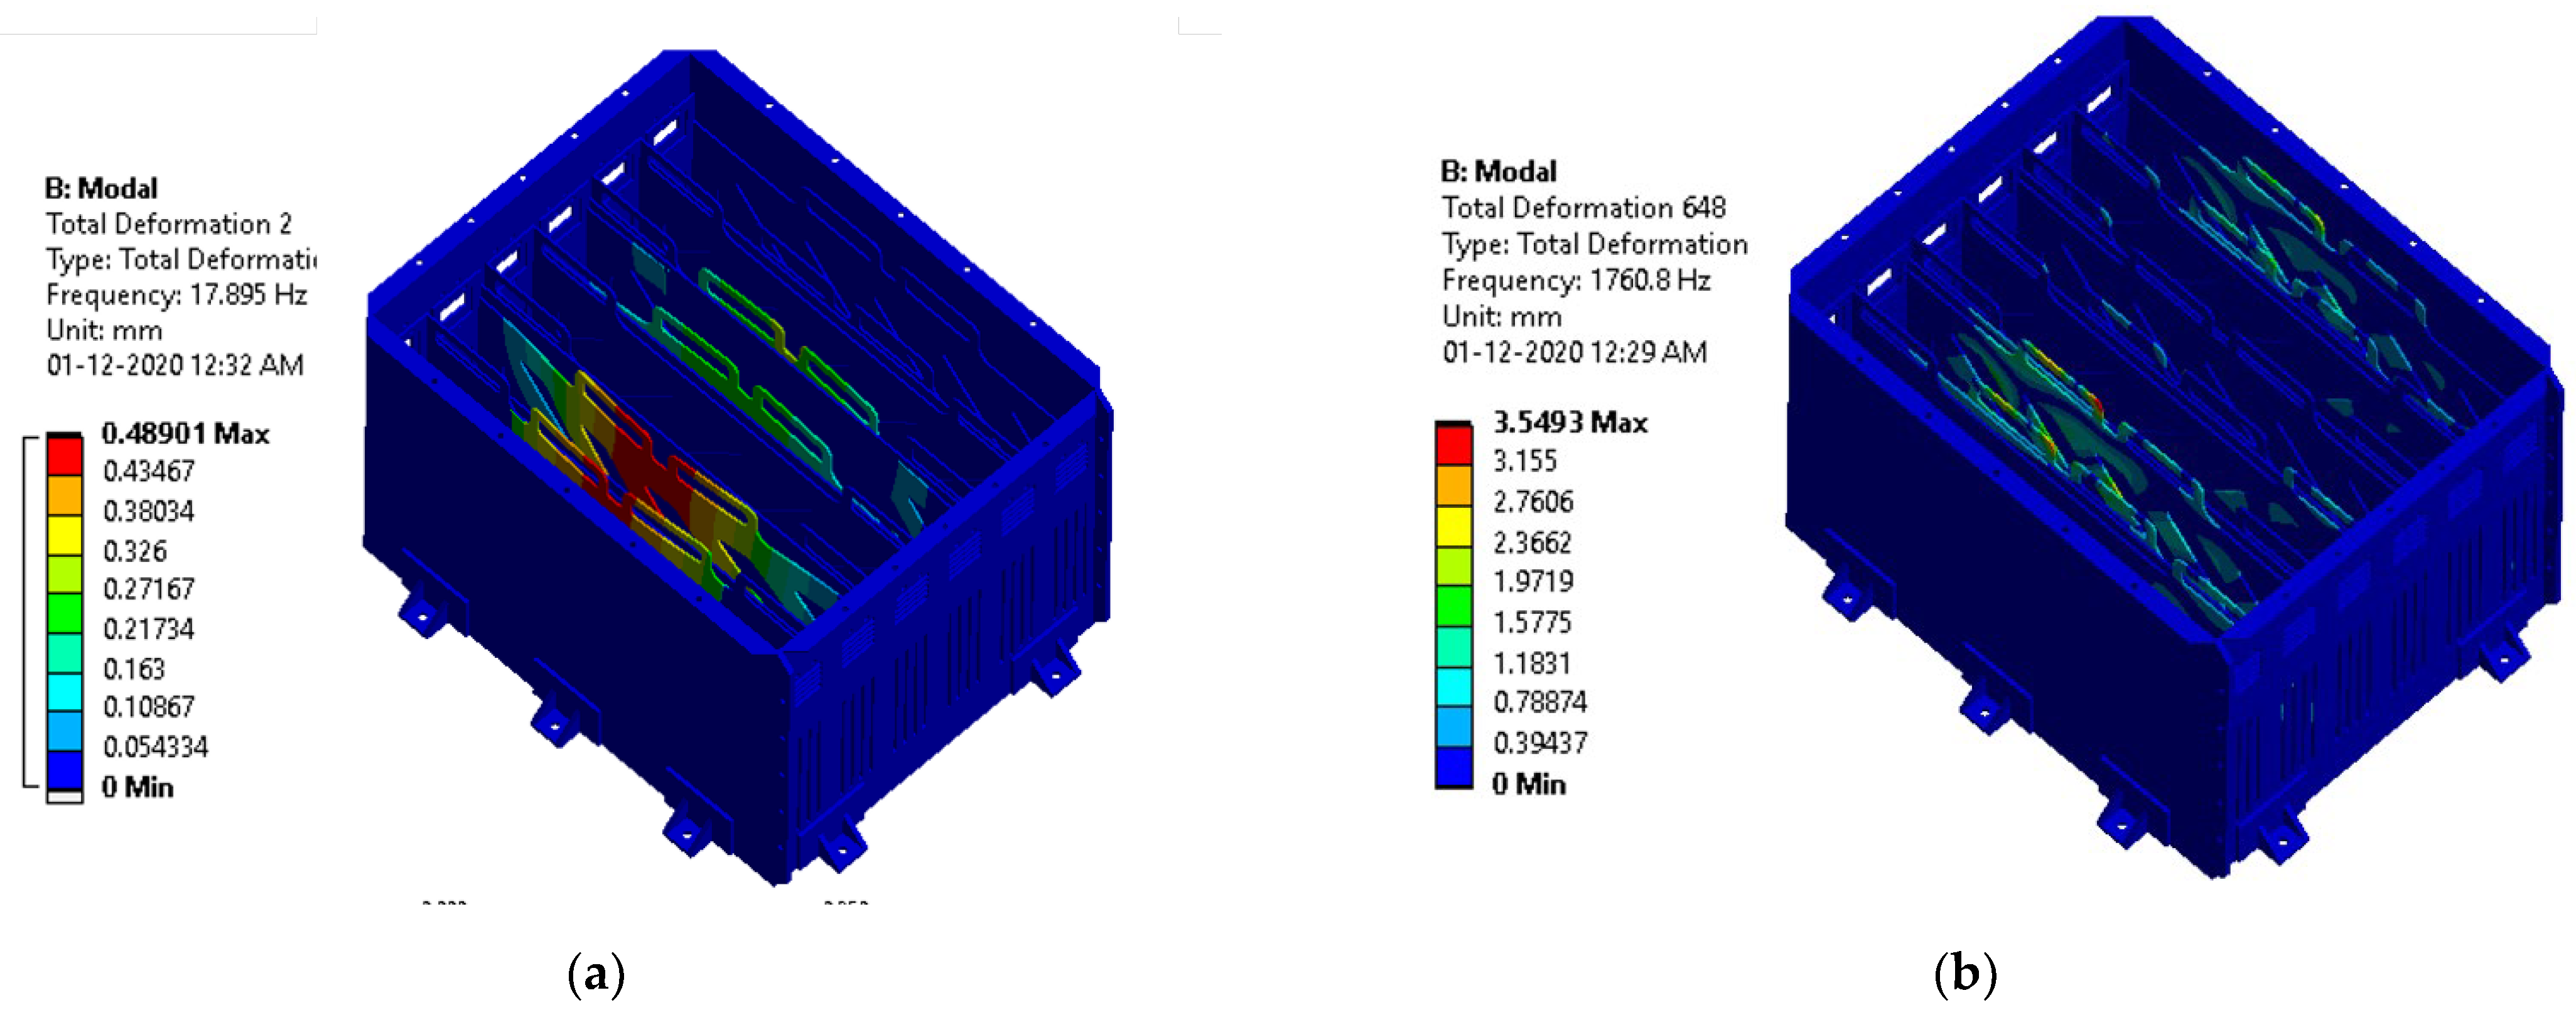The image size is (2576, 1010).
Task: Click the yellow 0.326 legend color band
Action: (x=65, y=536)
